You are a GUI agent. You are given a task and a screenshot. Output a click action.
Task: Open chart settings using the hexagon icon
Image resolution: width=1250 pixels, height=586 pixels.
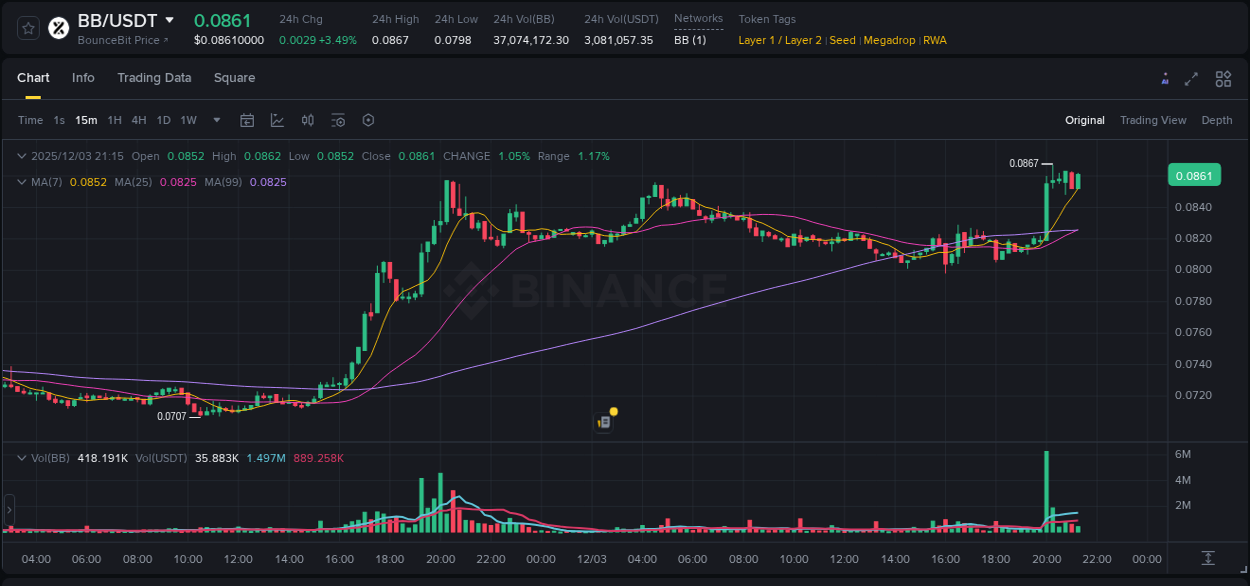(x=368, y=120)
